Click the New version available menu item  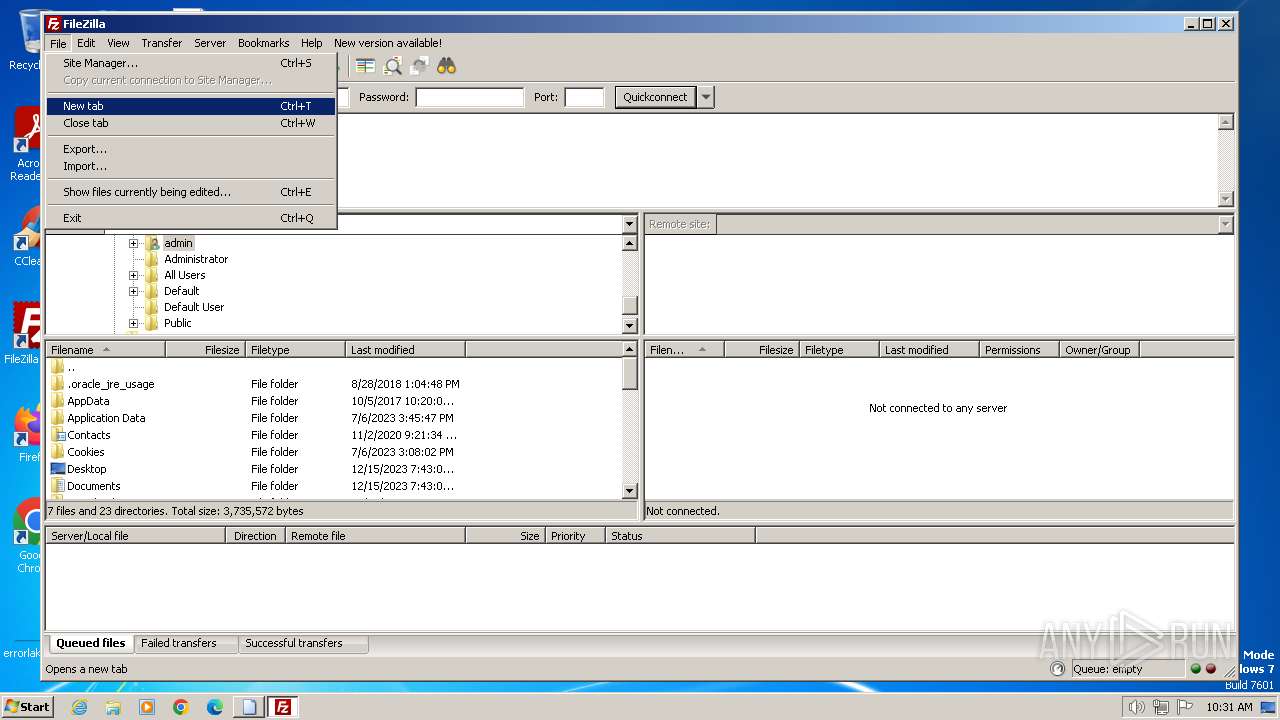[x=388, y=43]
